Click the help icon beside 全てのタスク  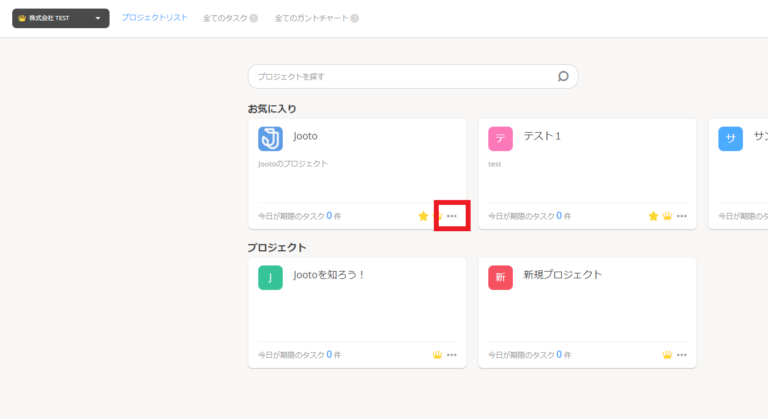[x=254, y=18]
